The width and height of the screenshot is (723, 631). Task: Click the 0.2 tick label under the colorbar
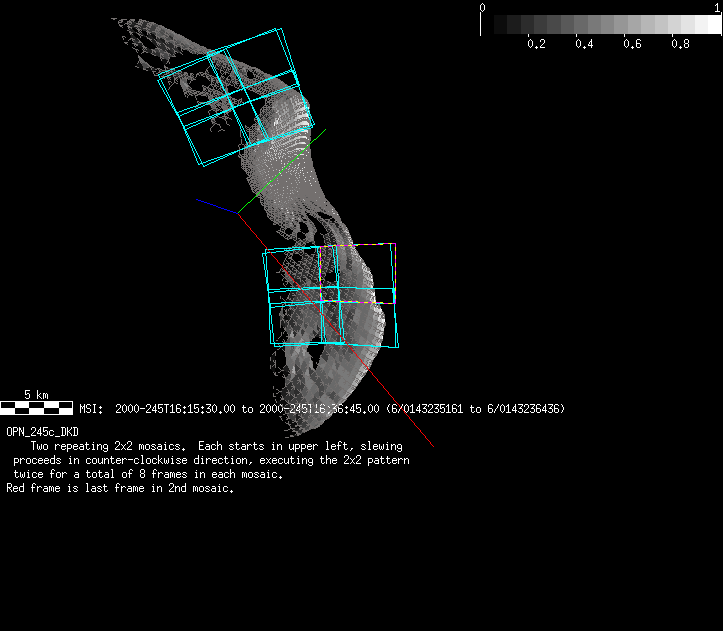536,45
